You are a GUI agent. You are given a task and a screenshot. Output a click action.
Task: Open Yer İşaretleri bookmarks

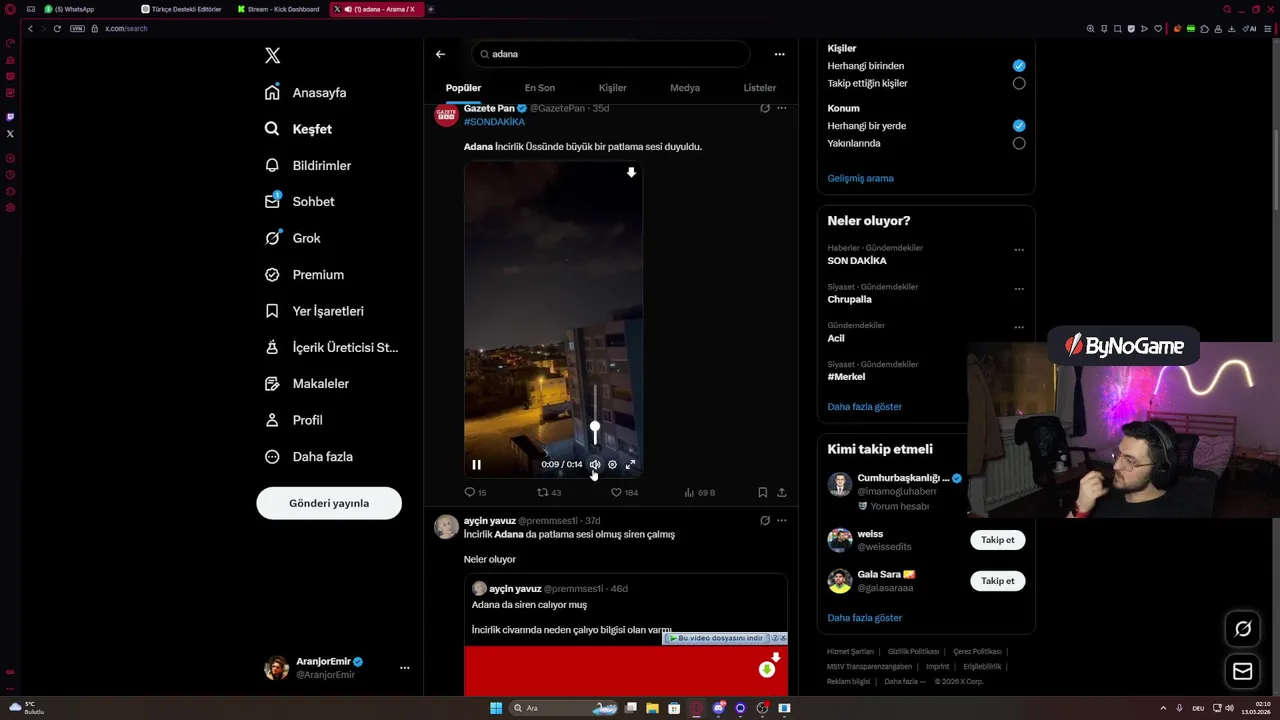tap(315, 311)
